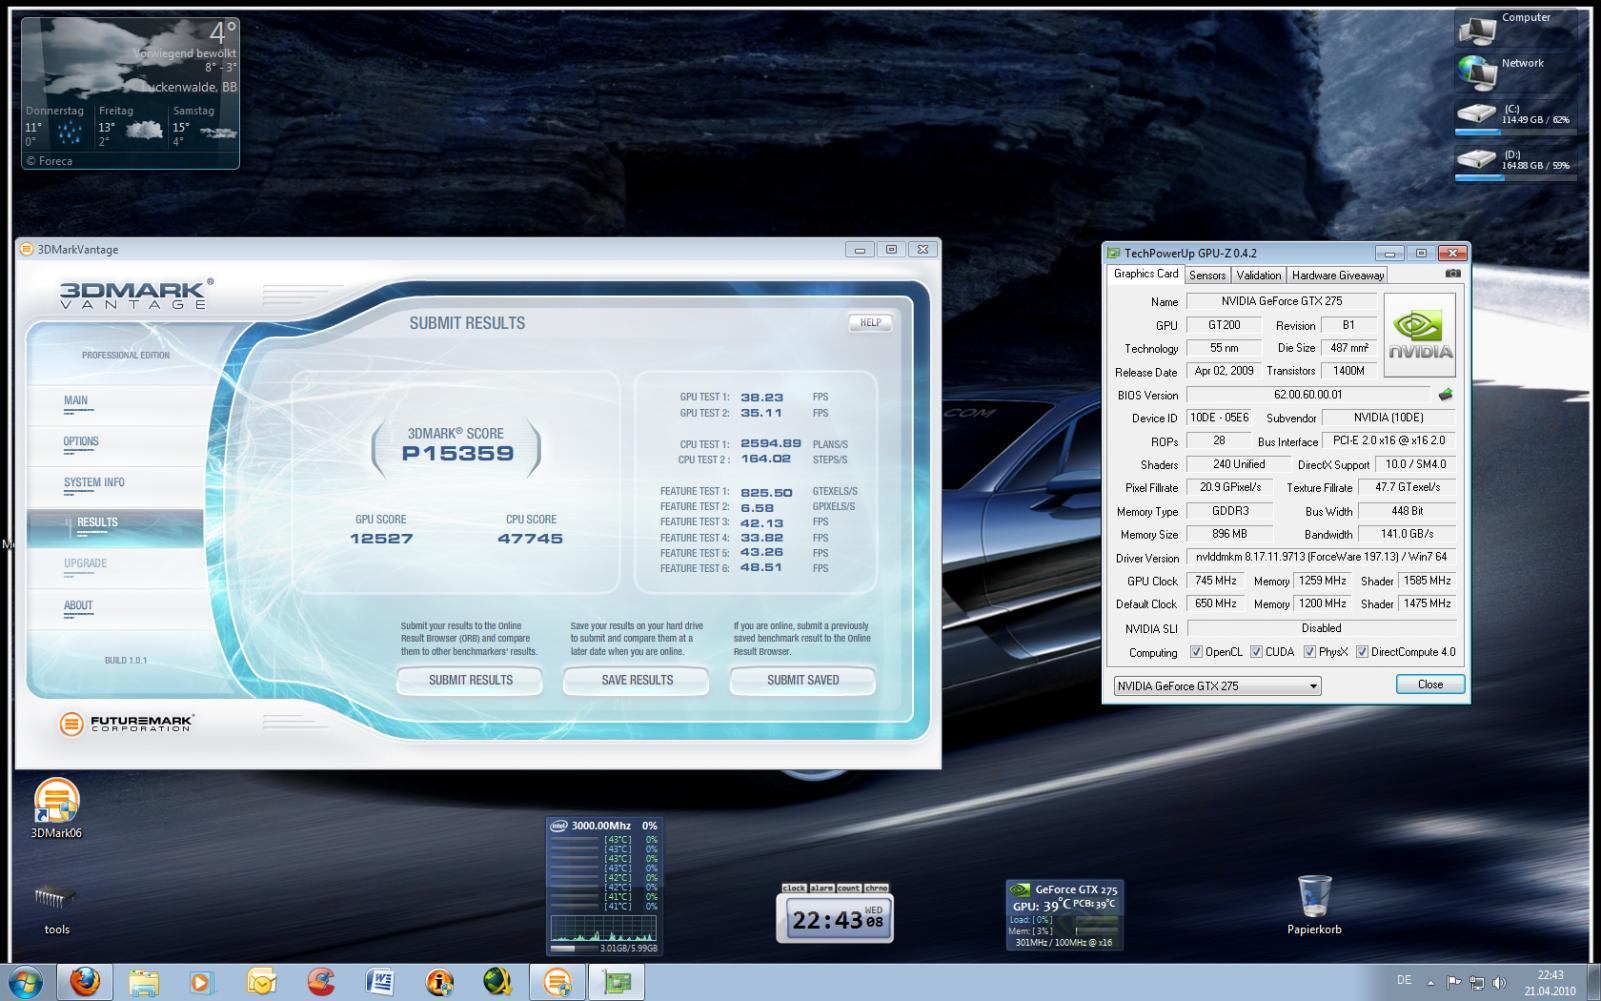Viewport: 1601px width, 1001px height.
Task: Click the Submit Results button
Action: pyautogui.click(x=470, y=680)
